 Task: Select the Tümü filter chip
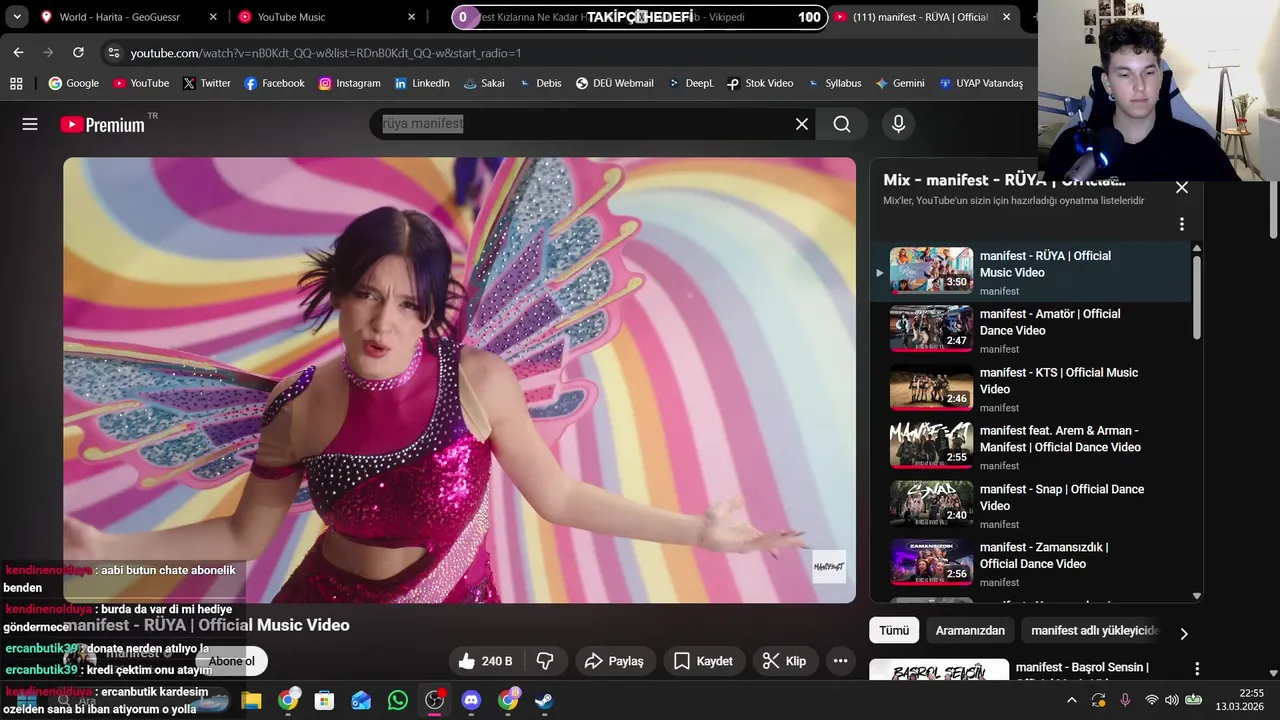coord(894,631)
